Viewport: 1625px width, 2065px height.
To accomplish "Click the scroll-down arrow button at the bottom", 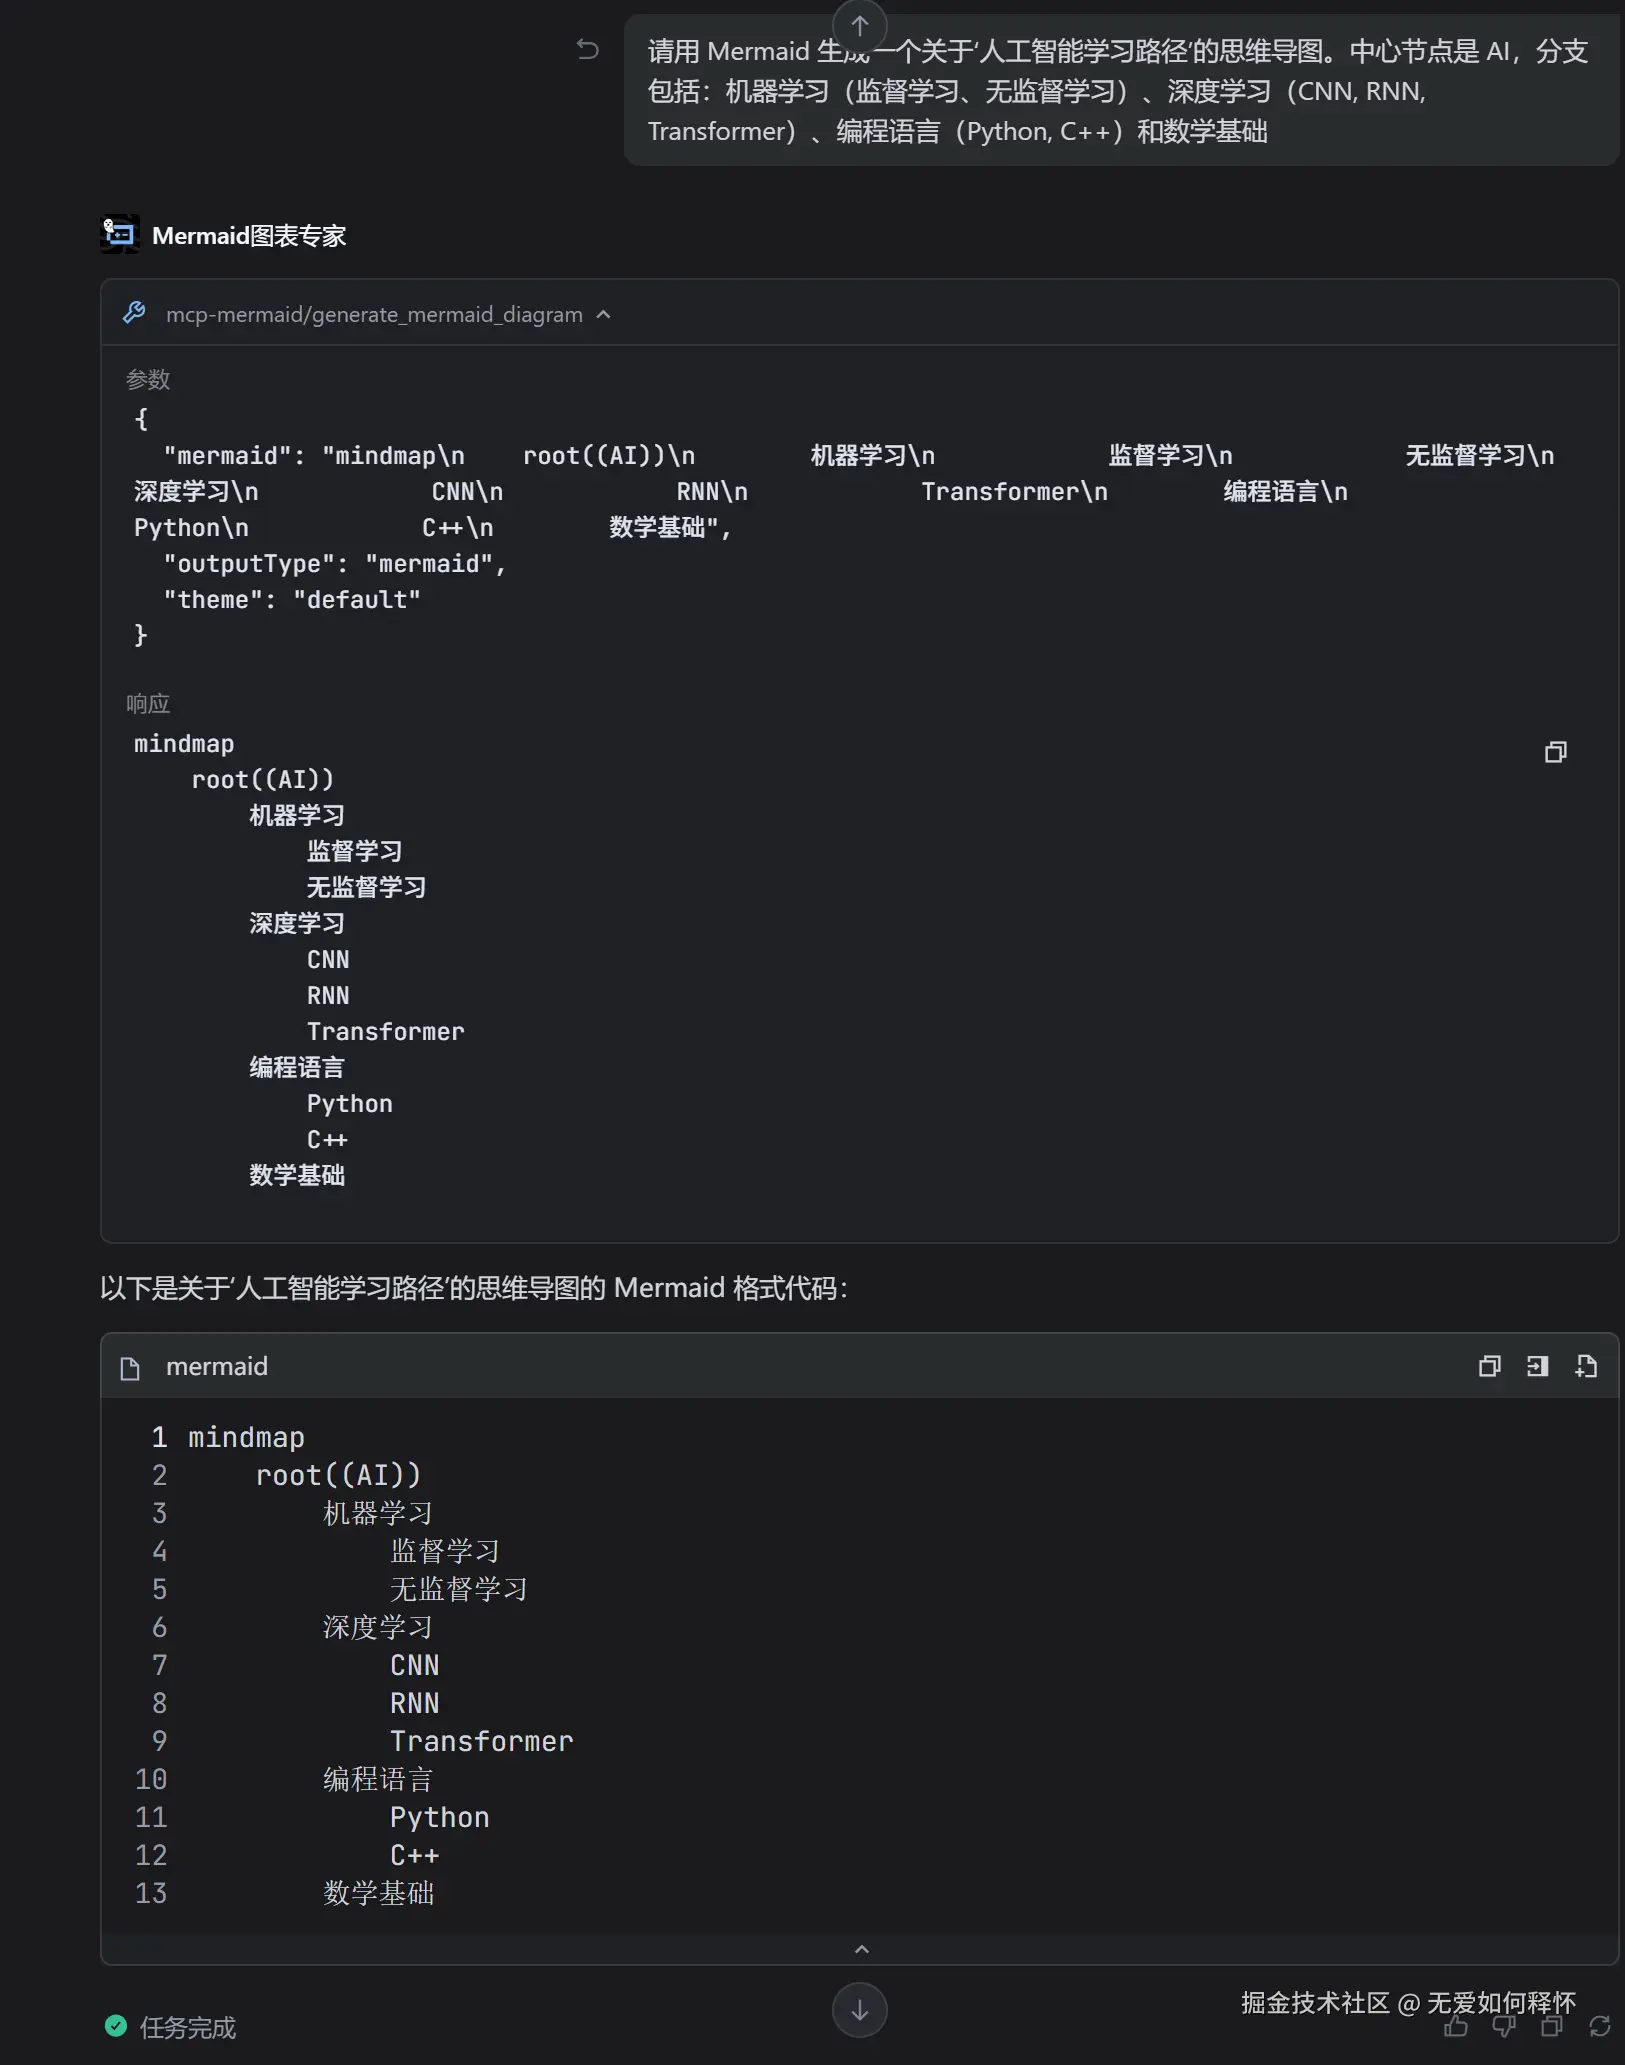I will (860, 2010).
